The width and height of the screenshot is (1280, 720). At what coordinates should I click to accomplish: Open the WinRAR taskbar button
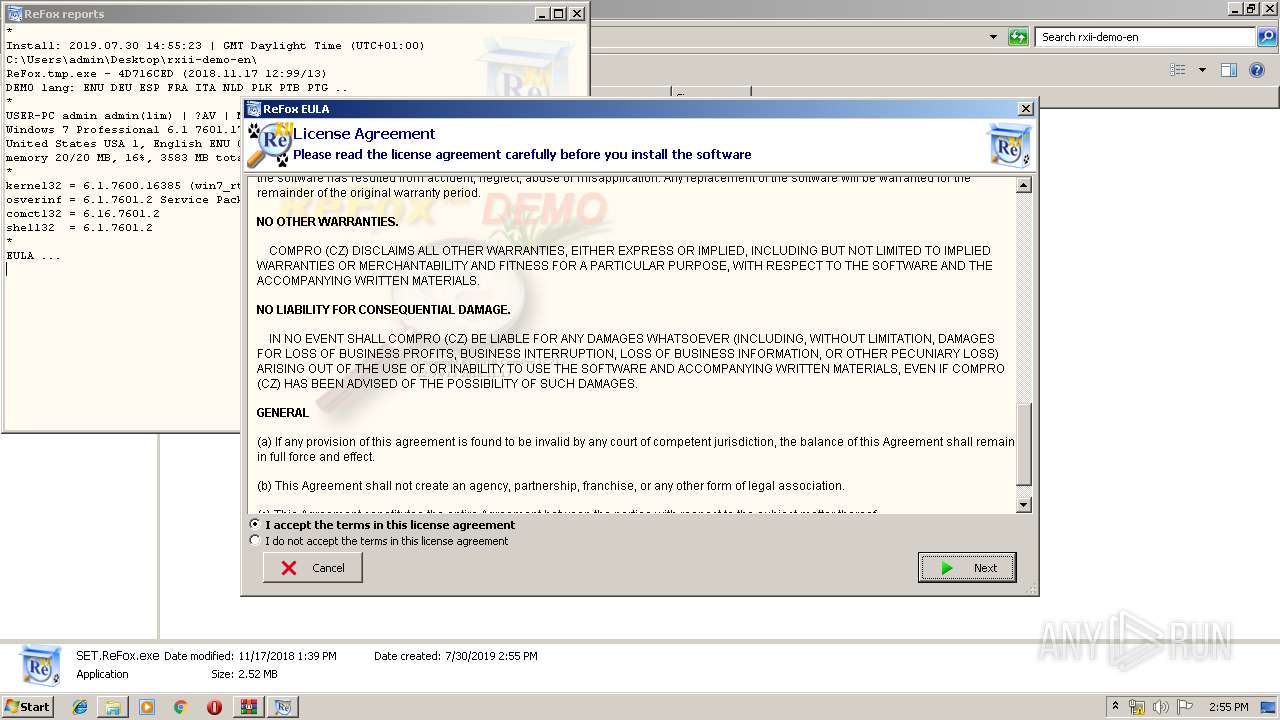tap(250, 707)
